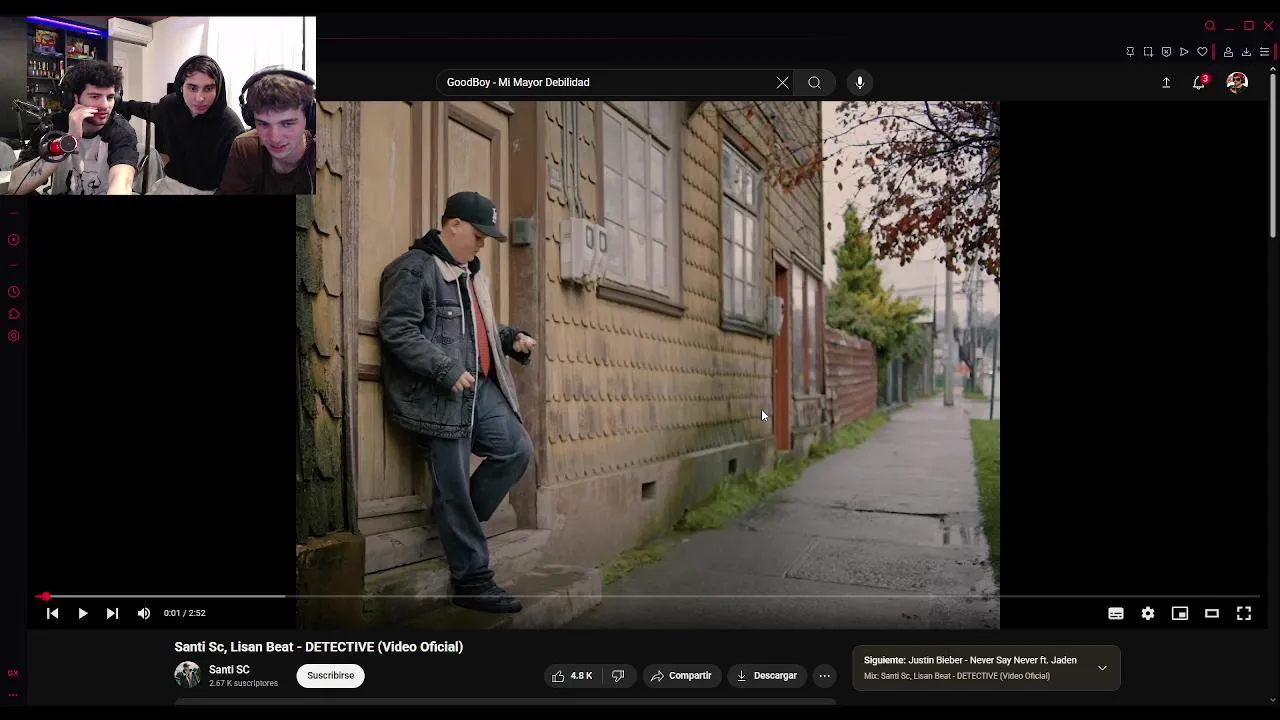This screenshot has height=720, width=1280.
Task: Open more actions three-dot menu
Action: (x=825, y=676)
